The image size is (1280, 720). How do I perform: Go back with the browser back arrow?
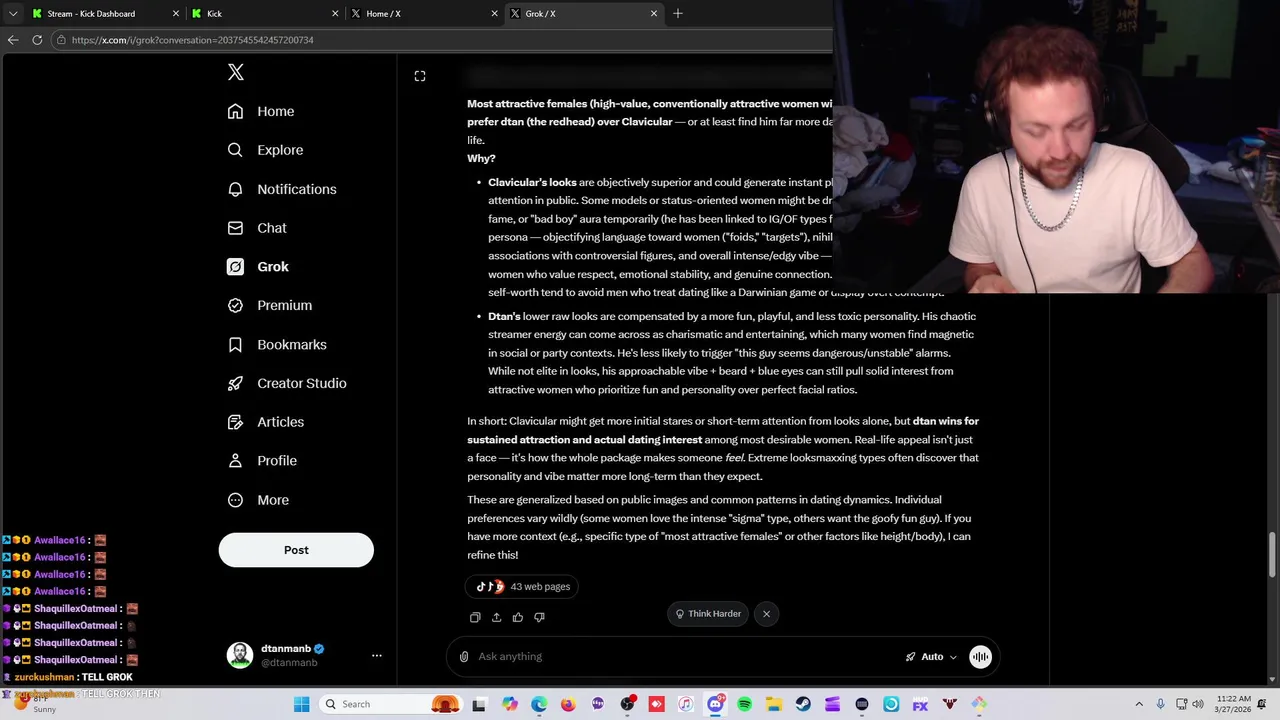point(13,40)
